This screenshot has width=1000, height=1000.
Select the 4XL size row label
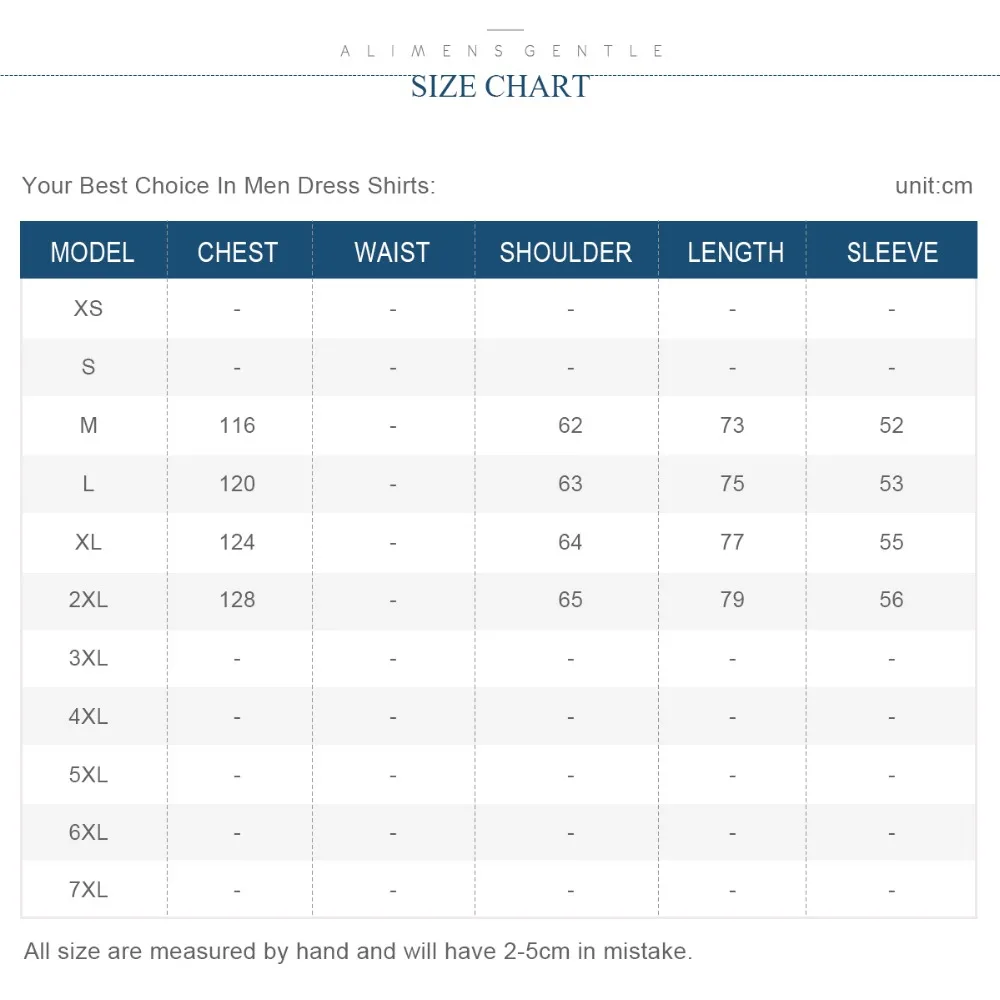point(88,716)
